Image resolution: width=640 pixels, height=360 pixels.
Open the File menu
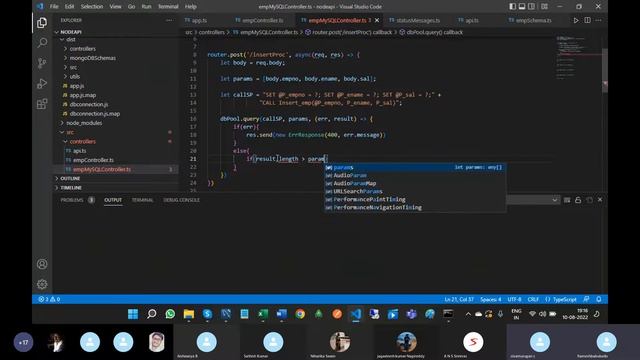(54, 7)
